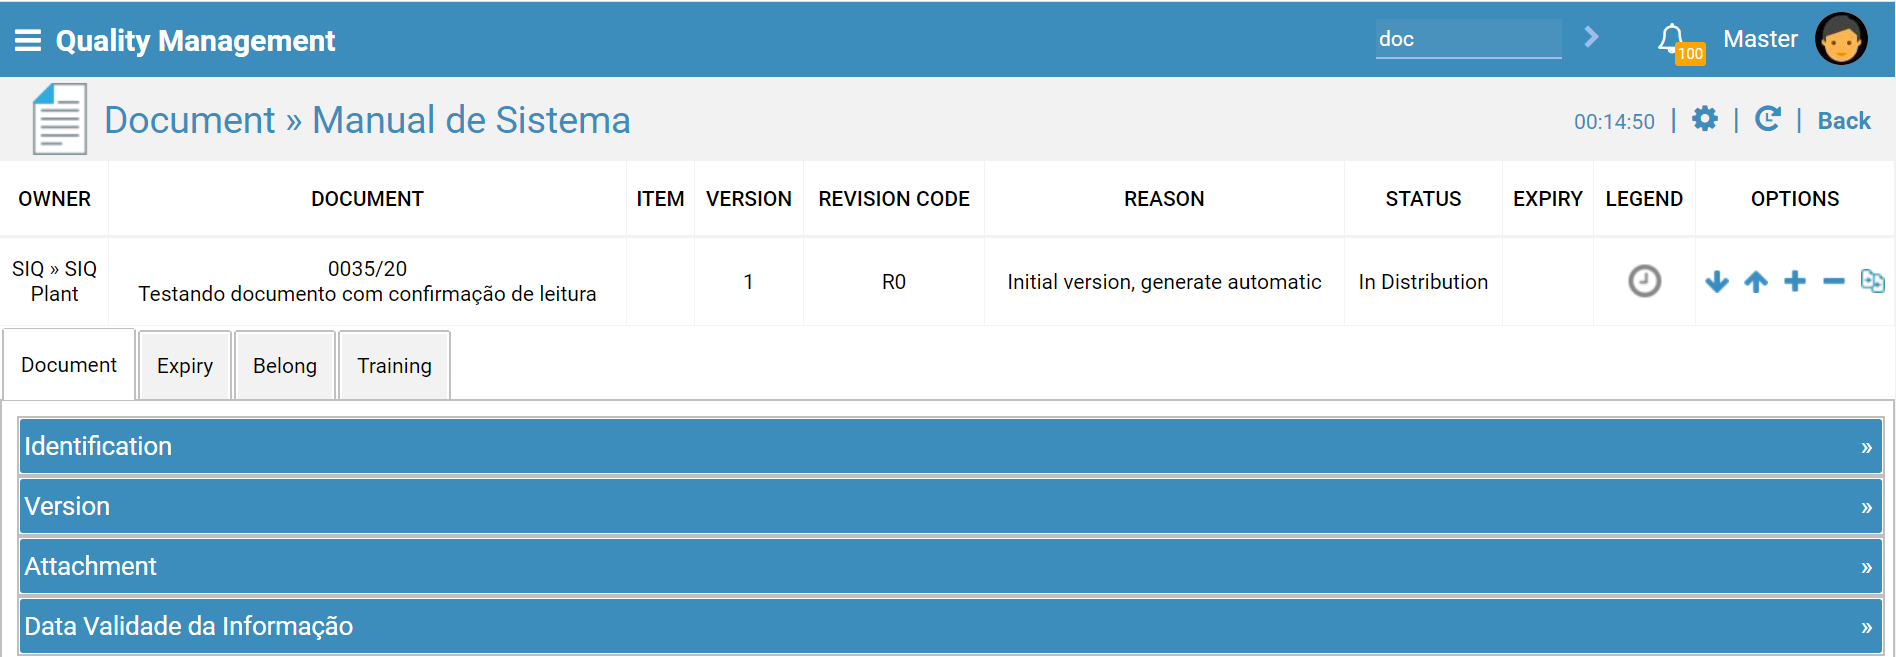
Task: Click the LEGEND column header
Action: (1644, 199)
